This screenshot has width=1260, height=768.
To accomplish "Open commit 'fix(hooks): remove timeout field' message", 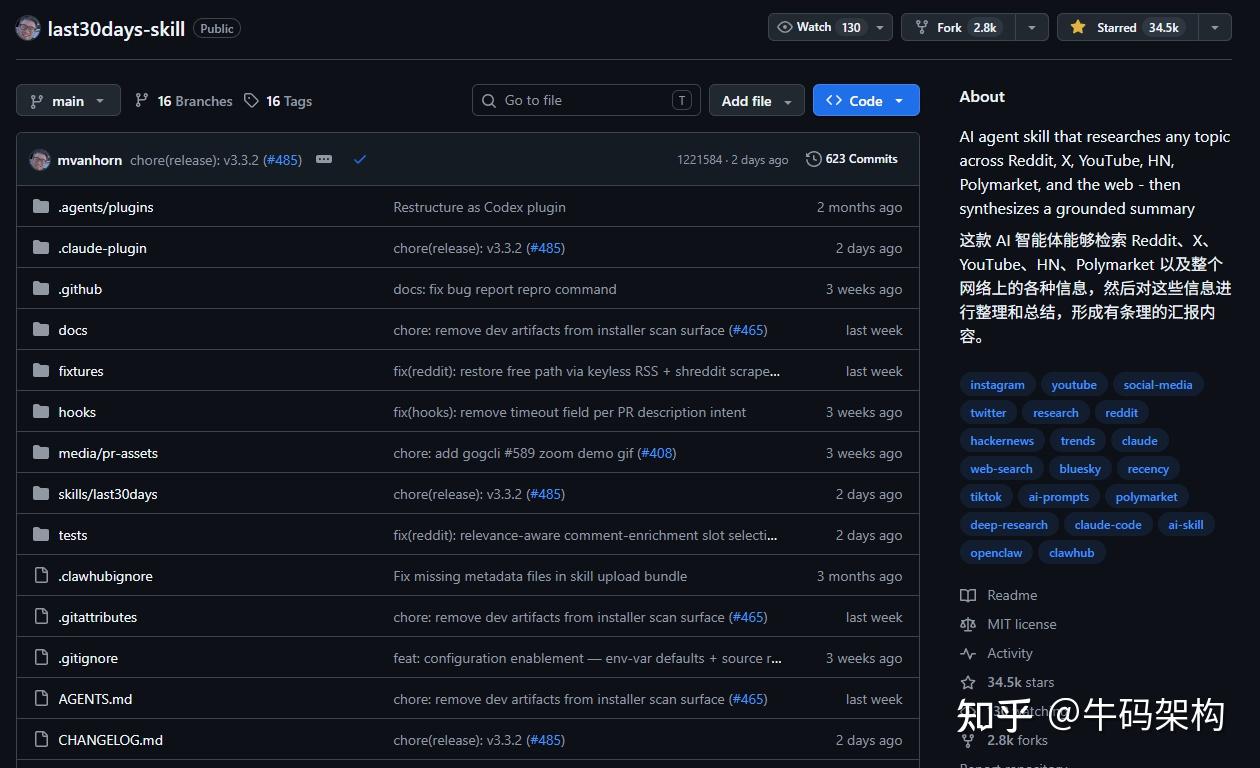I will coord(569,412).
